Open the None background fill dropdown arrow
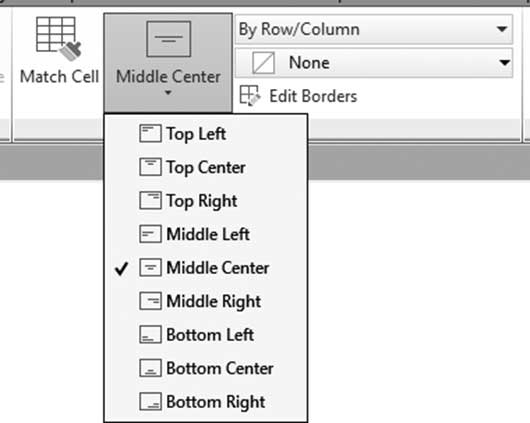Viewport: 530px width, 423px height. (504, 63)
